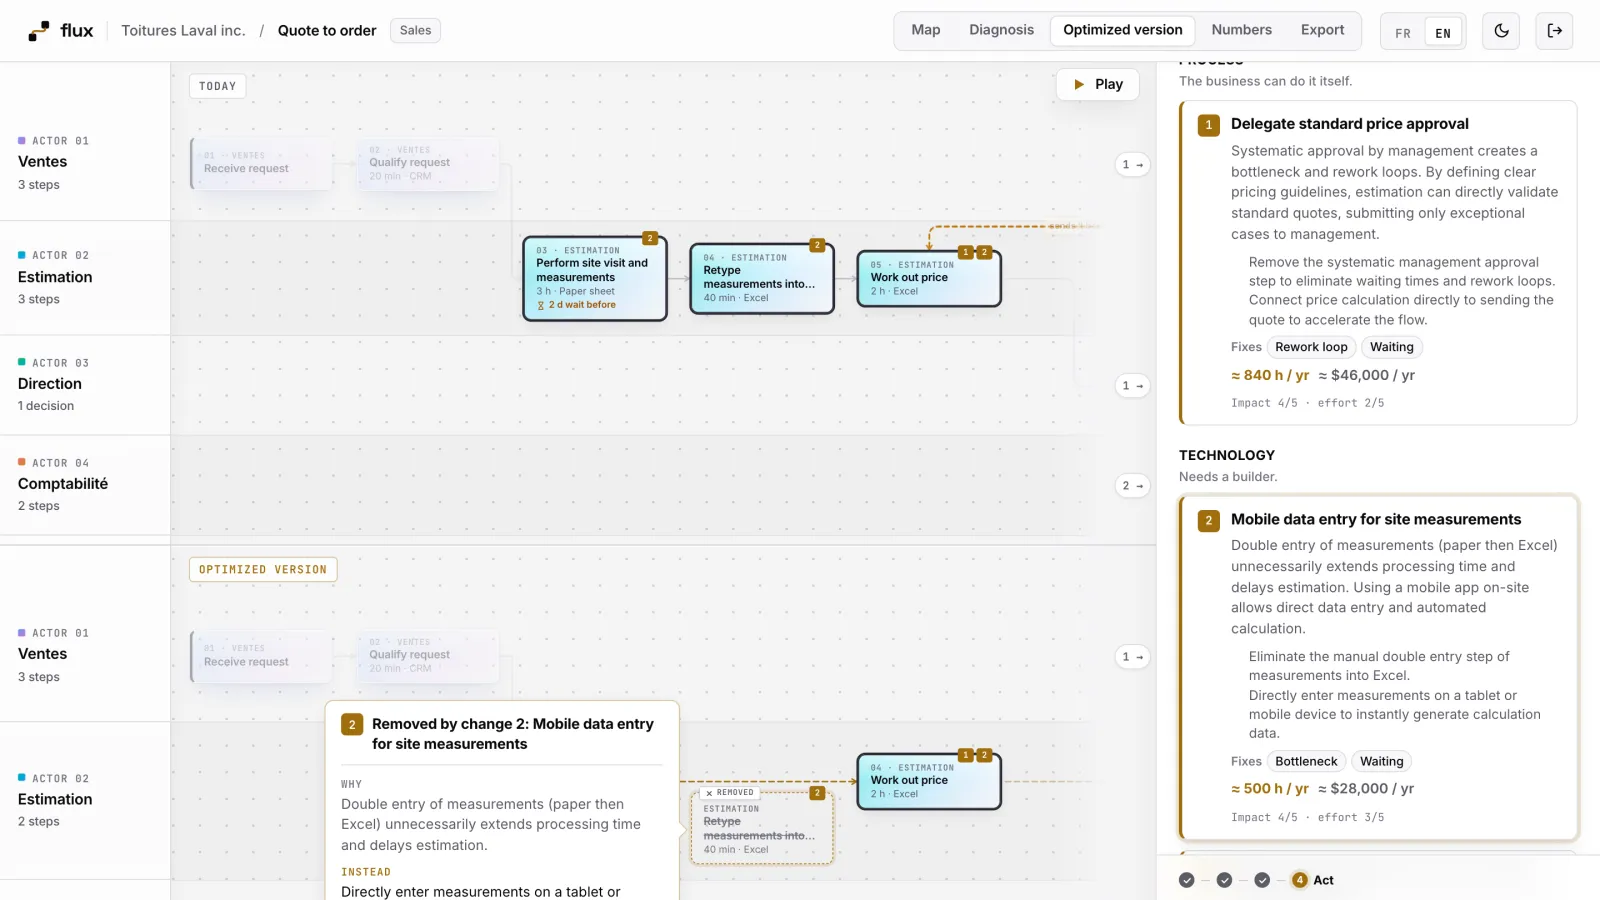Image resolution: width=1600 pixels, height=900 pixels.
Task: Open the Export tab
Action: pos(1322,30)
